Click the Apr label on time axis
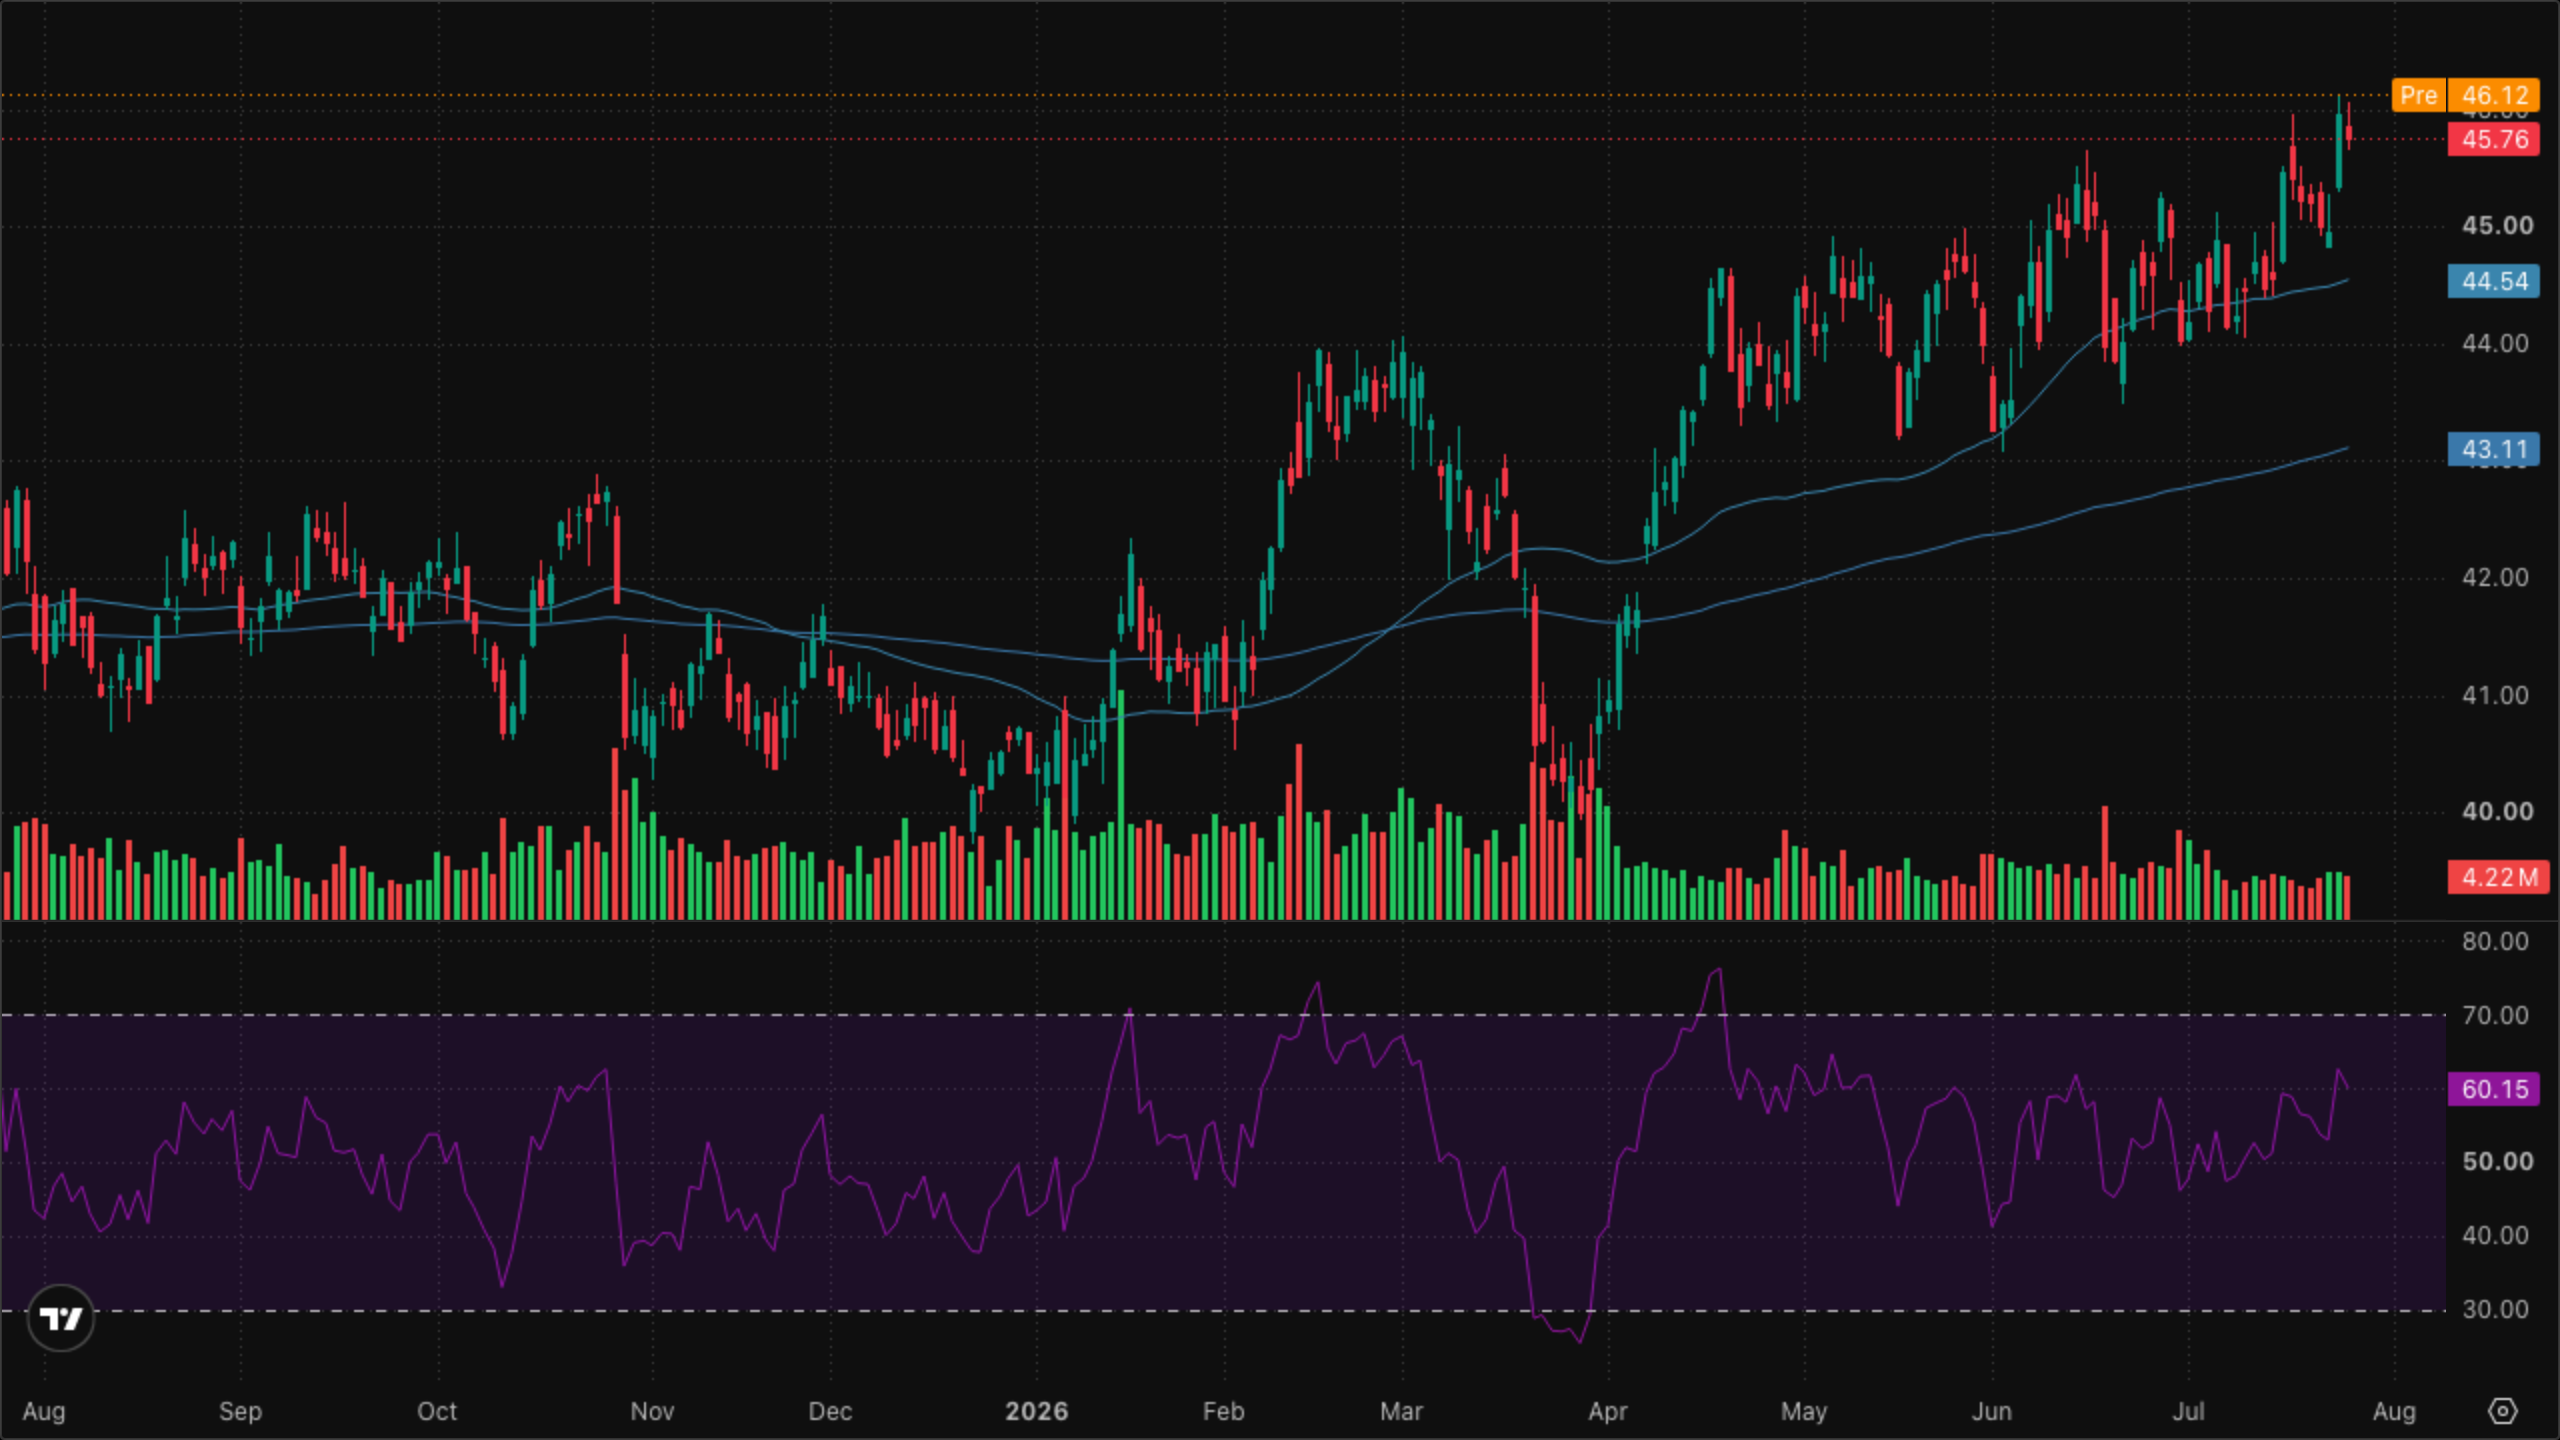The height and width of the screenshot is (1440, 2560). [x=1607, y=1412]
